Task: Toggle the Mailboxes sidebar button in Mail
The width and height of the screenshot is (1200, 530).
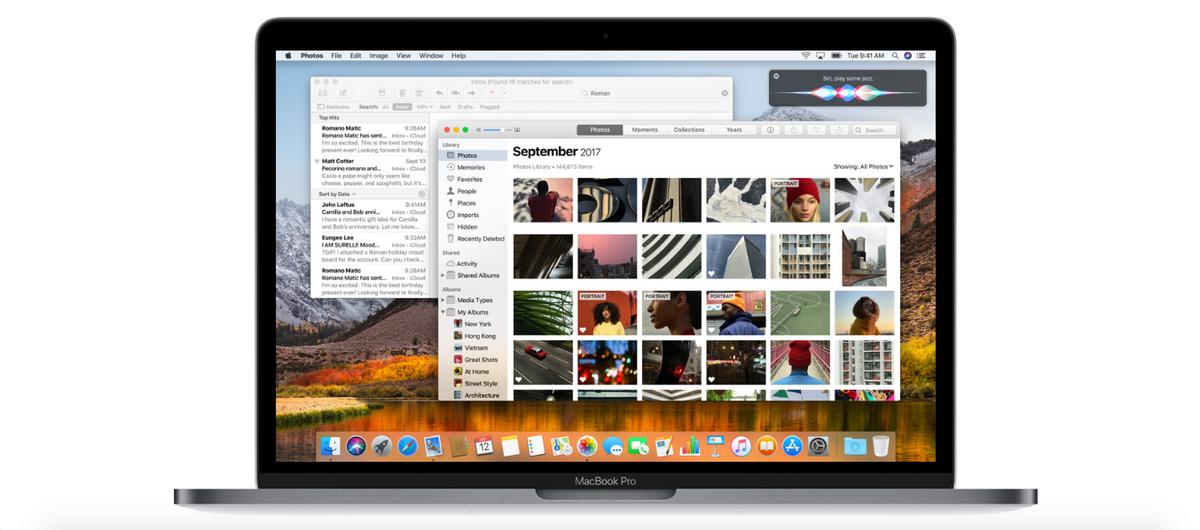Action: click(334, 106)
